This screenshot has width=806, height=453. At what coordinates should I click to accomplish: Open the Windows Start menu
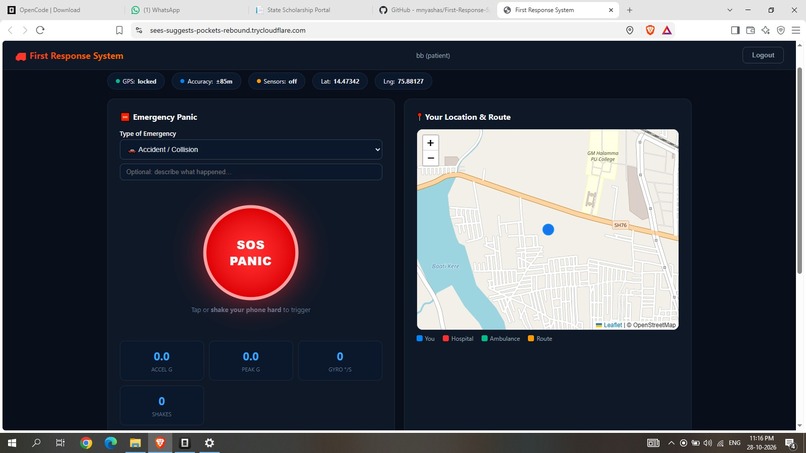pos(11,443)
